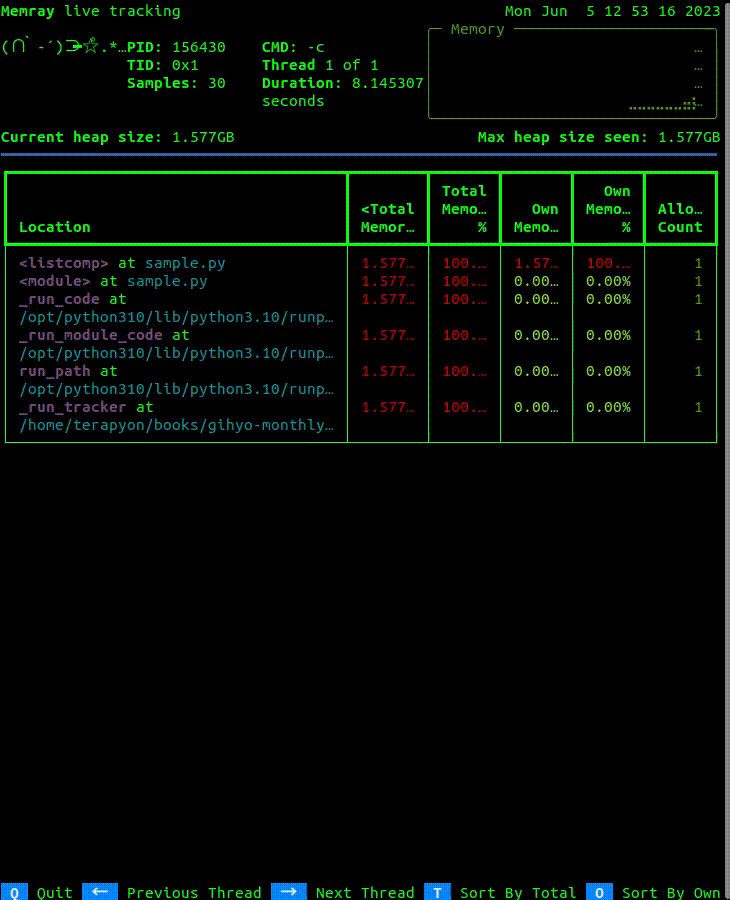Click the Location column header
The width and height of the screenshot is (730, 900).
(176, 209)
